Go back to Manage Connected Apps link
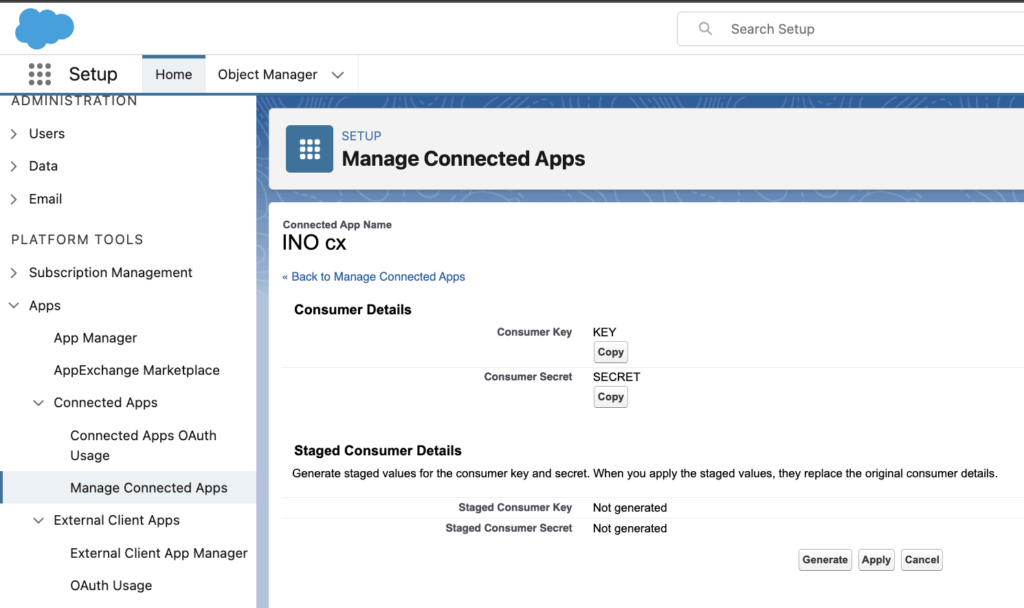 374,277
